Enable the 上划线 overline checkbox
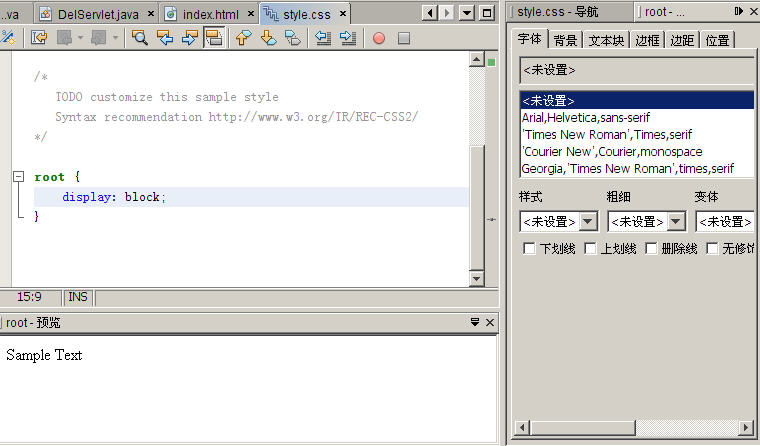The image size is (760, 446). pyautogui.click(x=590, y=248)
